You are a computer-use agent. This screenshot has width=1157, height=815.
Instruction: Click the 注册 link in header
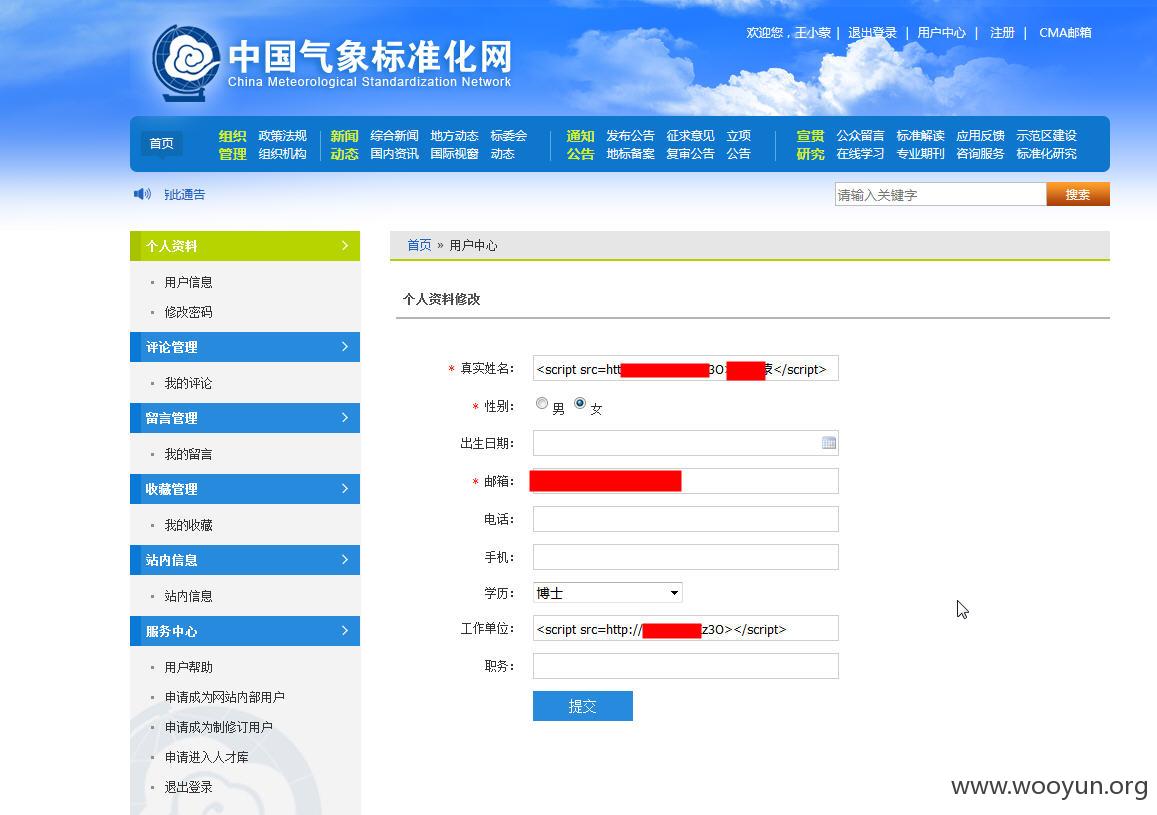(1002, 32)
